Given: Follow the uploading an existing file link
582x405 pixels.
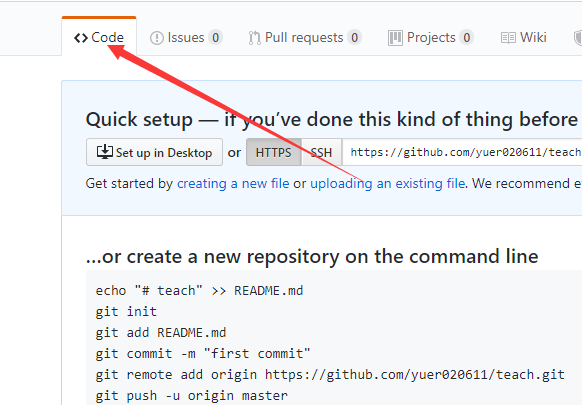Looking at the screenshot, I should (x=388, y=183).
